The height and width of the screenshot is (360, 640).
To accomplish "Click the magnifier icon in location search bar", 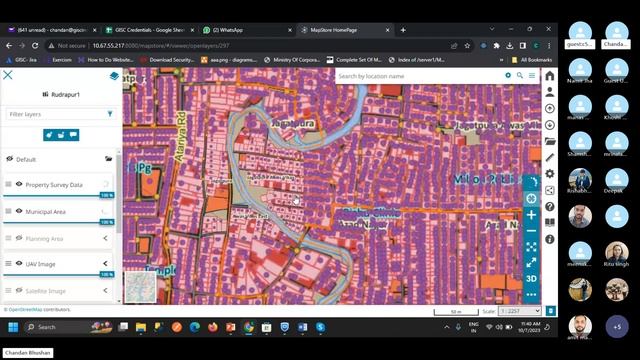I will (520, 76).
